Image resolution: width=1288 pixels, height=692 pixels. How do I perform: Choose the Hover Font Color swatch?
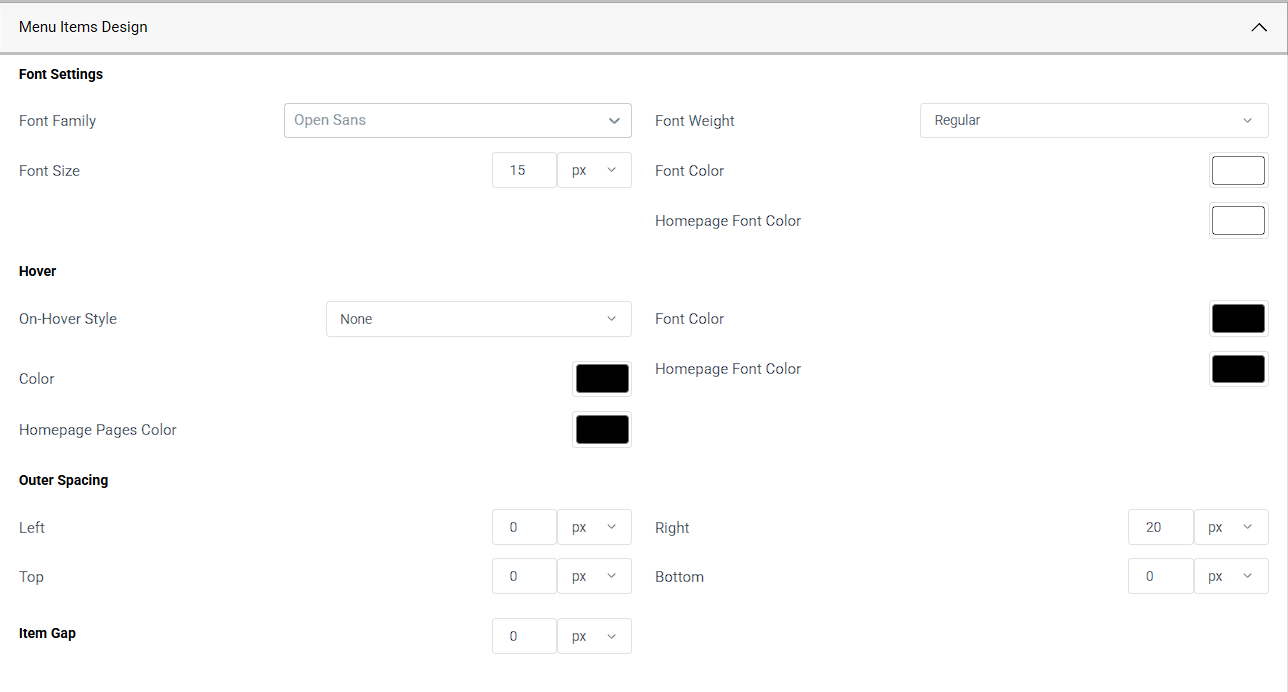1238,319
